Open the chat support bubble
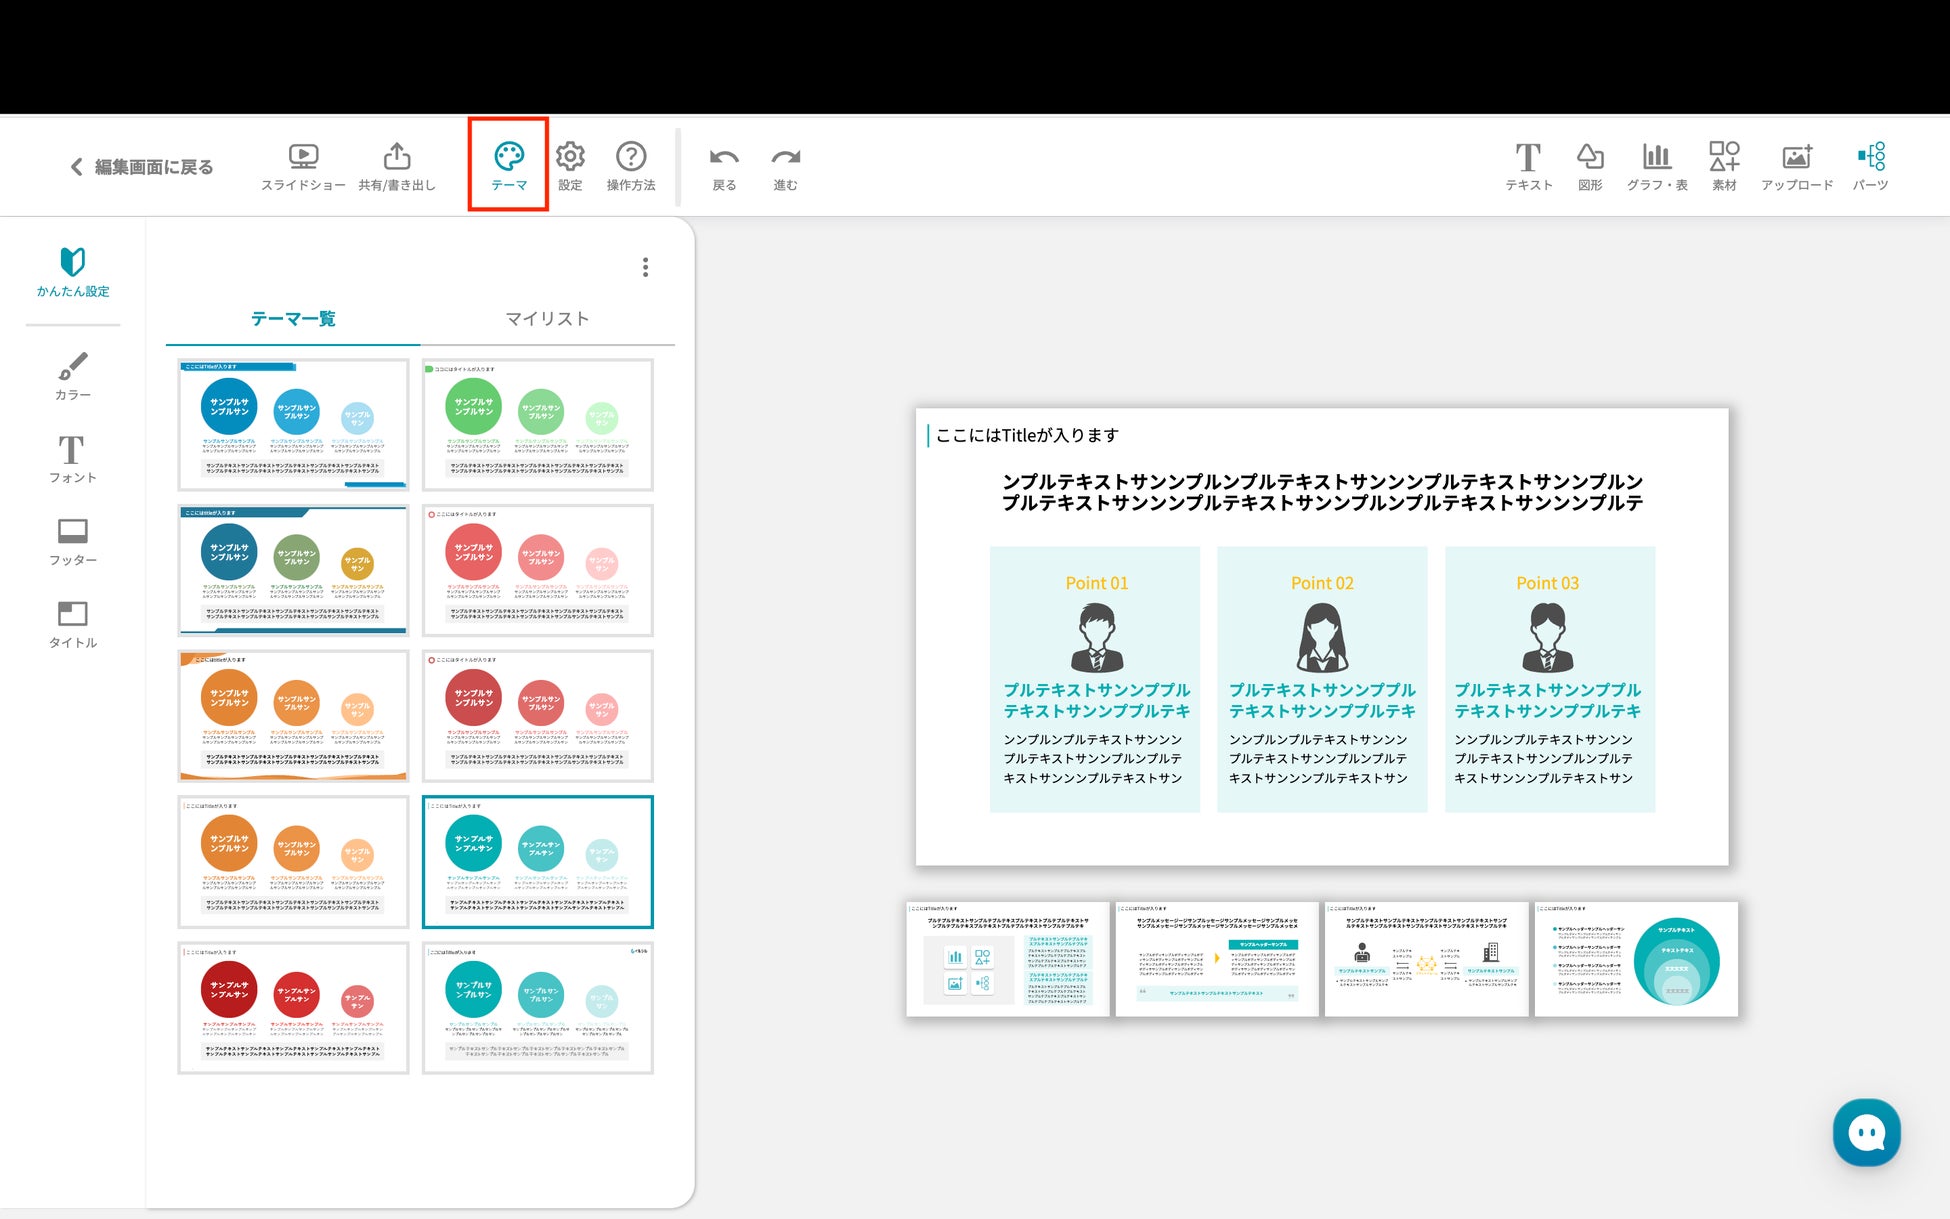Image resolution: width=1950 pixels, height=1219 pixels. (1866, 1132)
